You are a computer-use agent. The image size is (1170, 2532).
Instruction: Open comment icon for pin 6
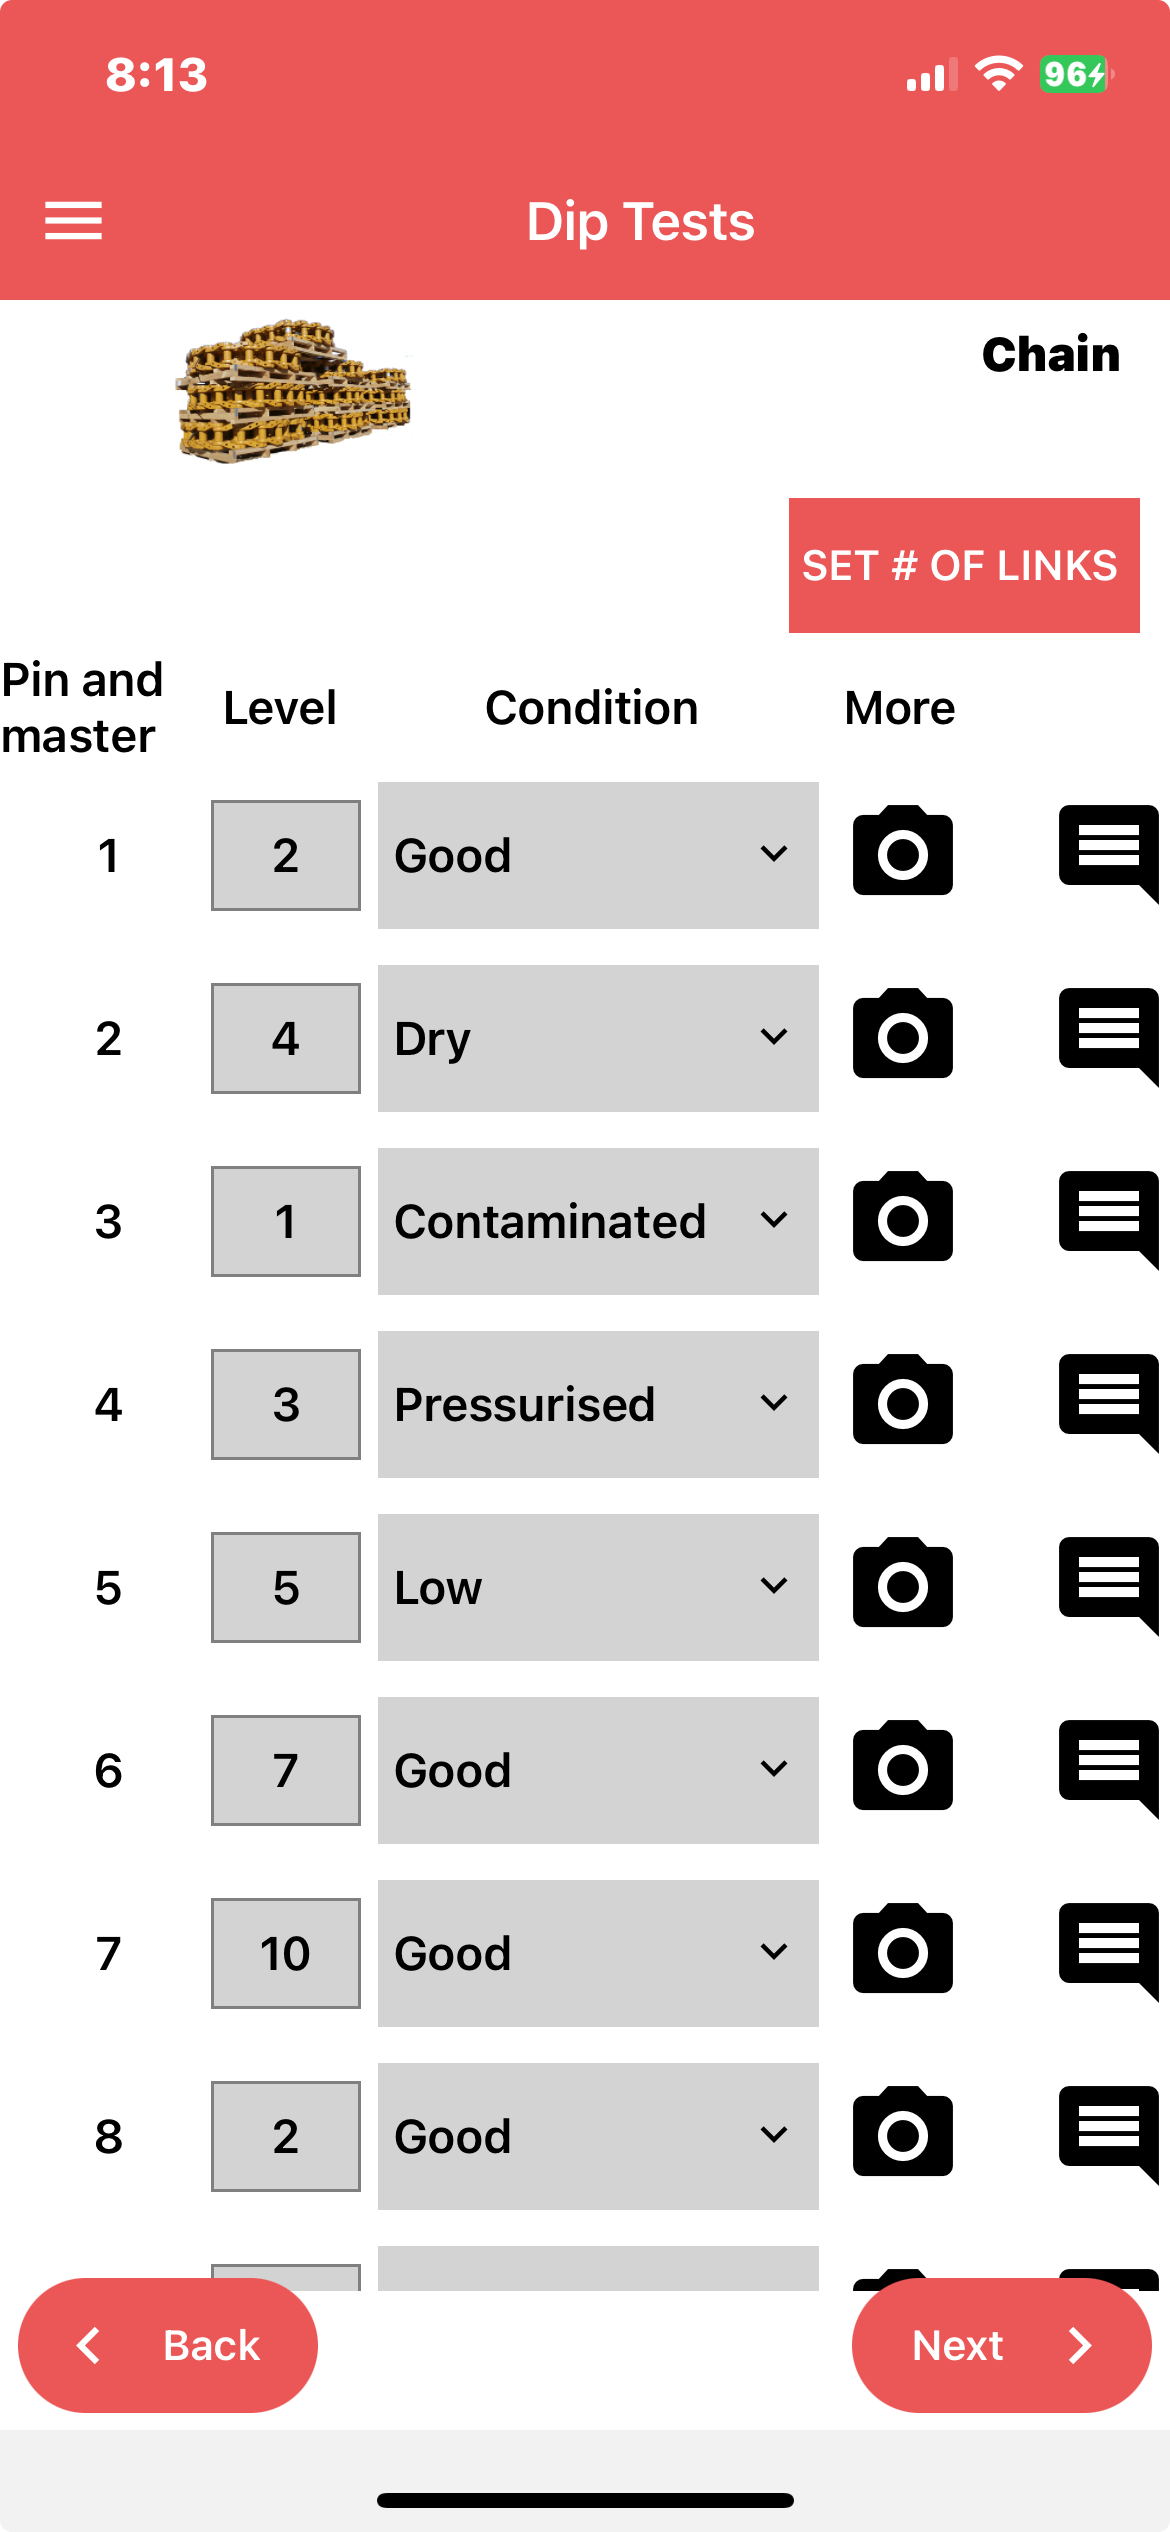pyautogui.click(x=1108, y=1767)
